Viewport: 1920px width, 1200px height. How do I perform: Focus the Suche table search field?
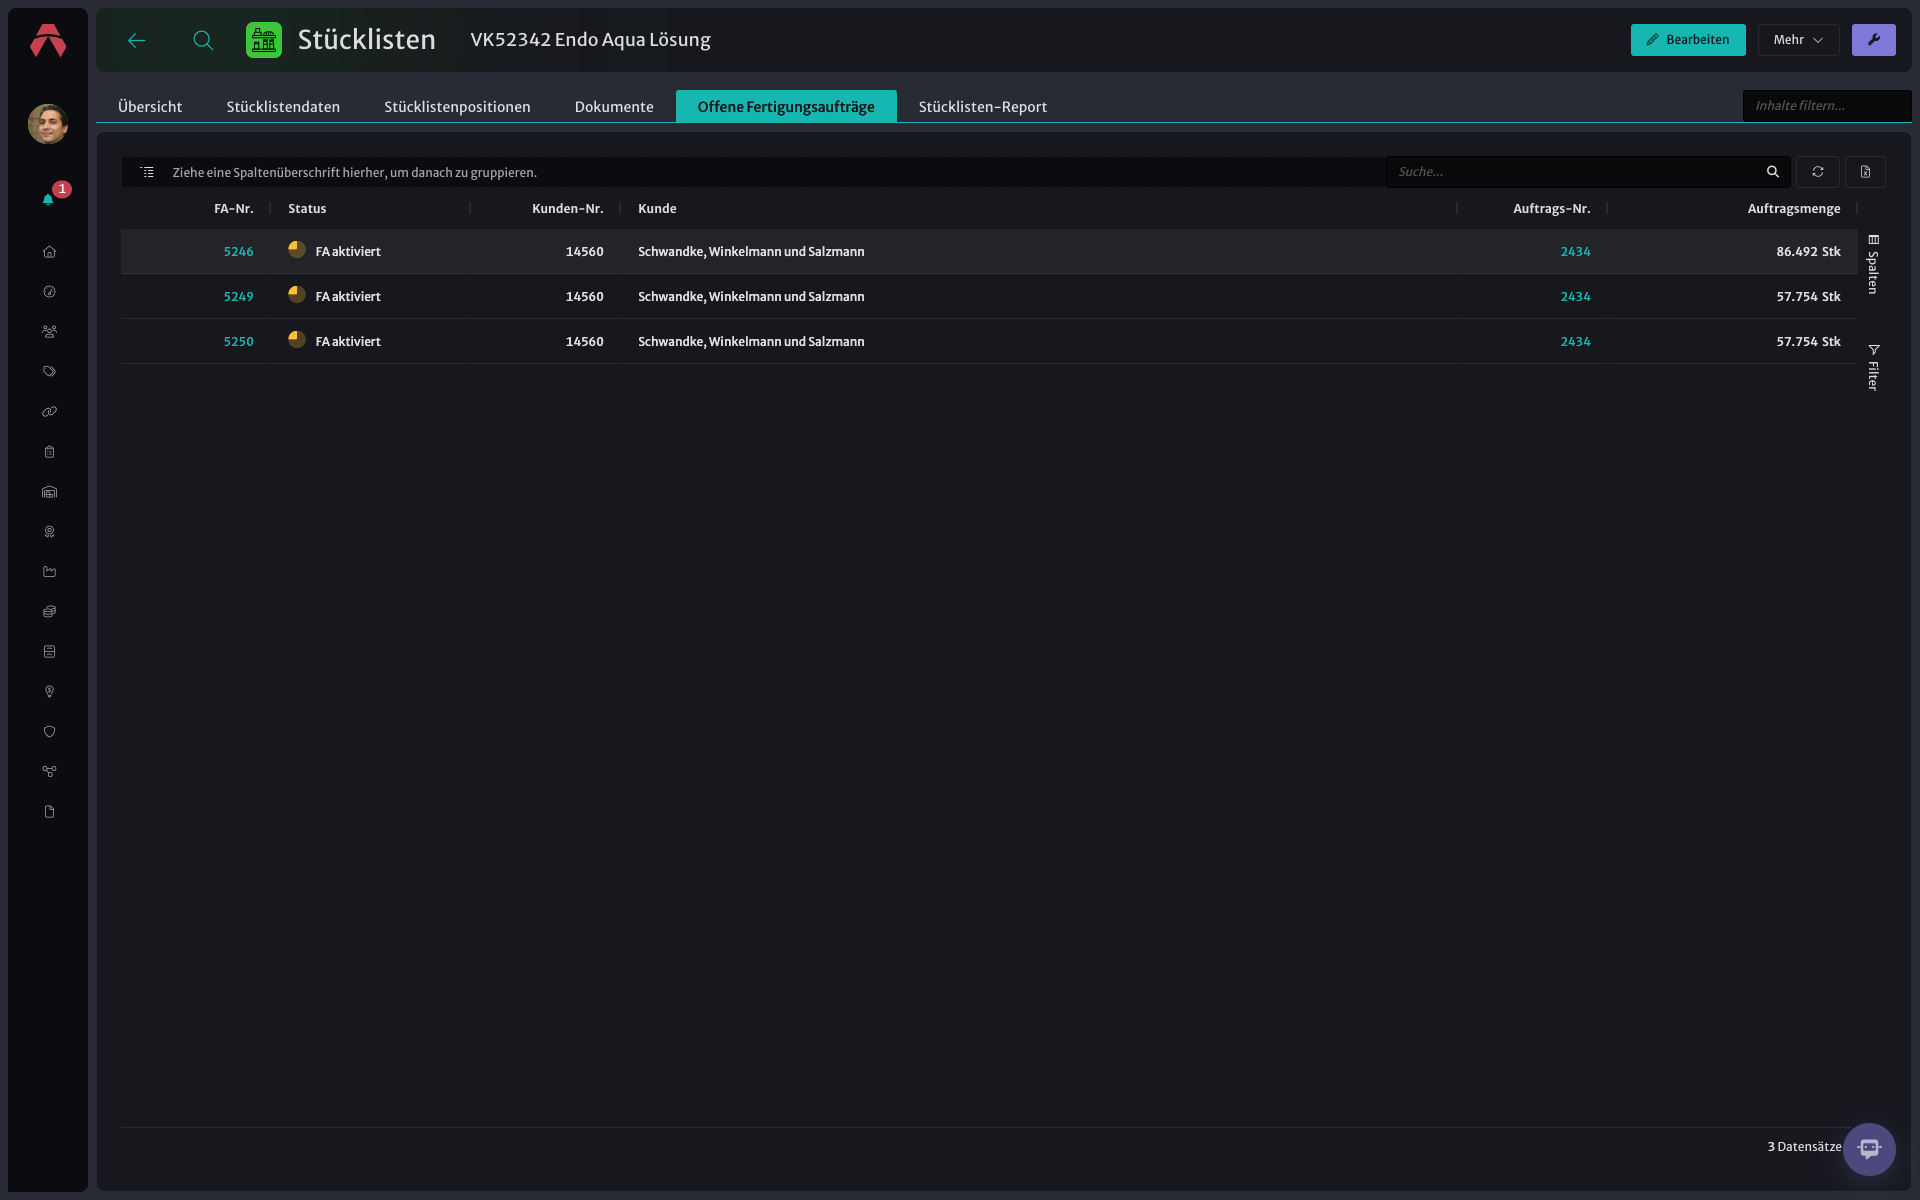pyautogui.click(x=1578, y=172)
